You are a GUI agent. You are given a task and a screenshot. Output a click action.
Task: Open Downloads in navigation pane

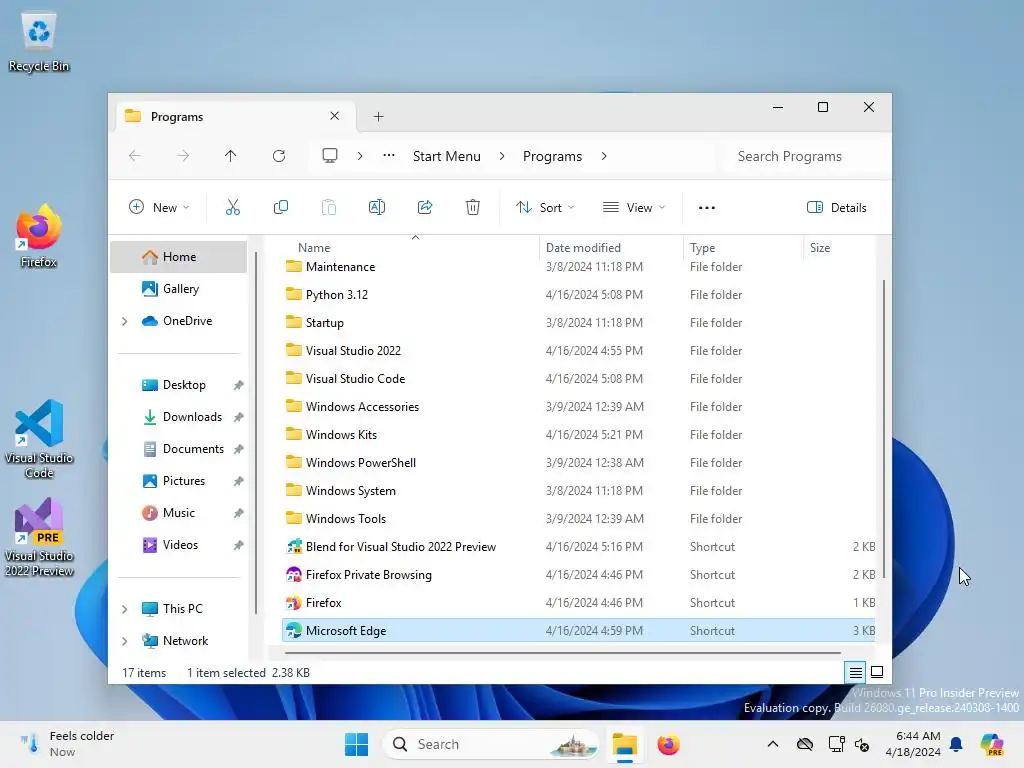pyautogui.click(x=192, y=417)
